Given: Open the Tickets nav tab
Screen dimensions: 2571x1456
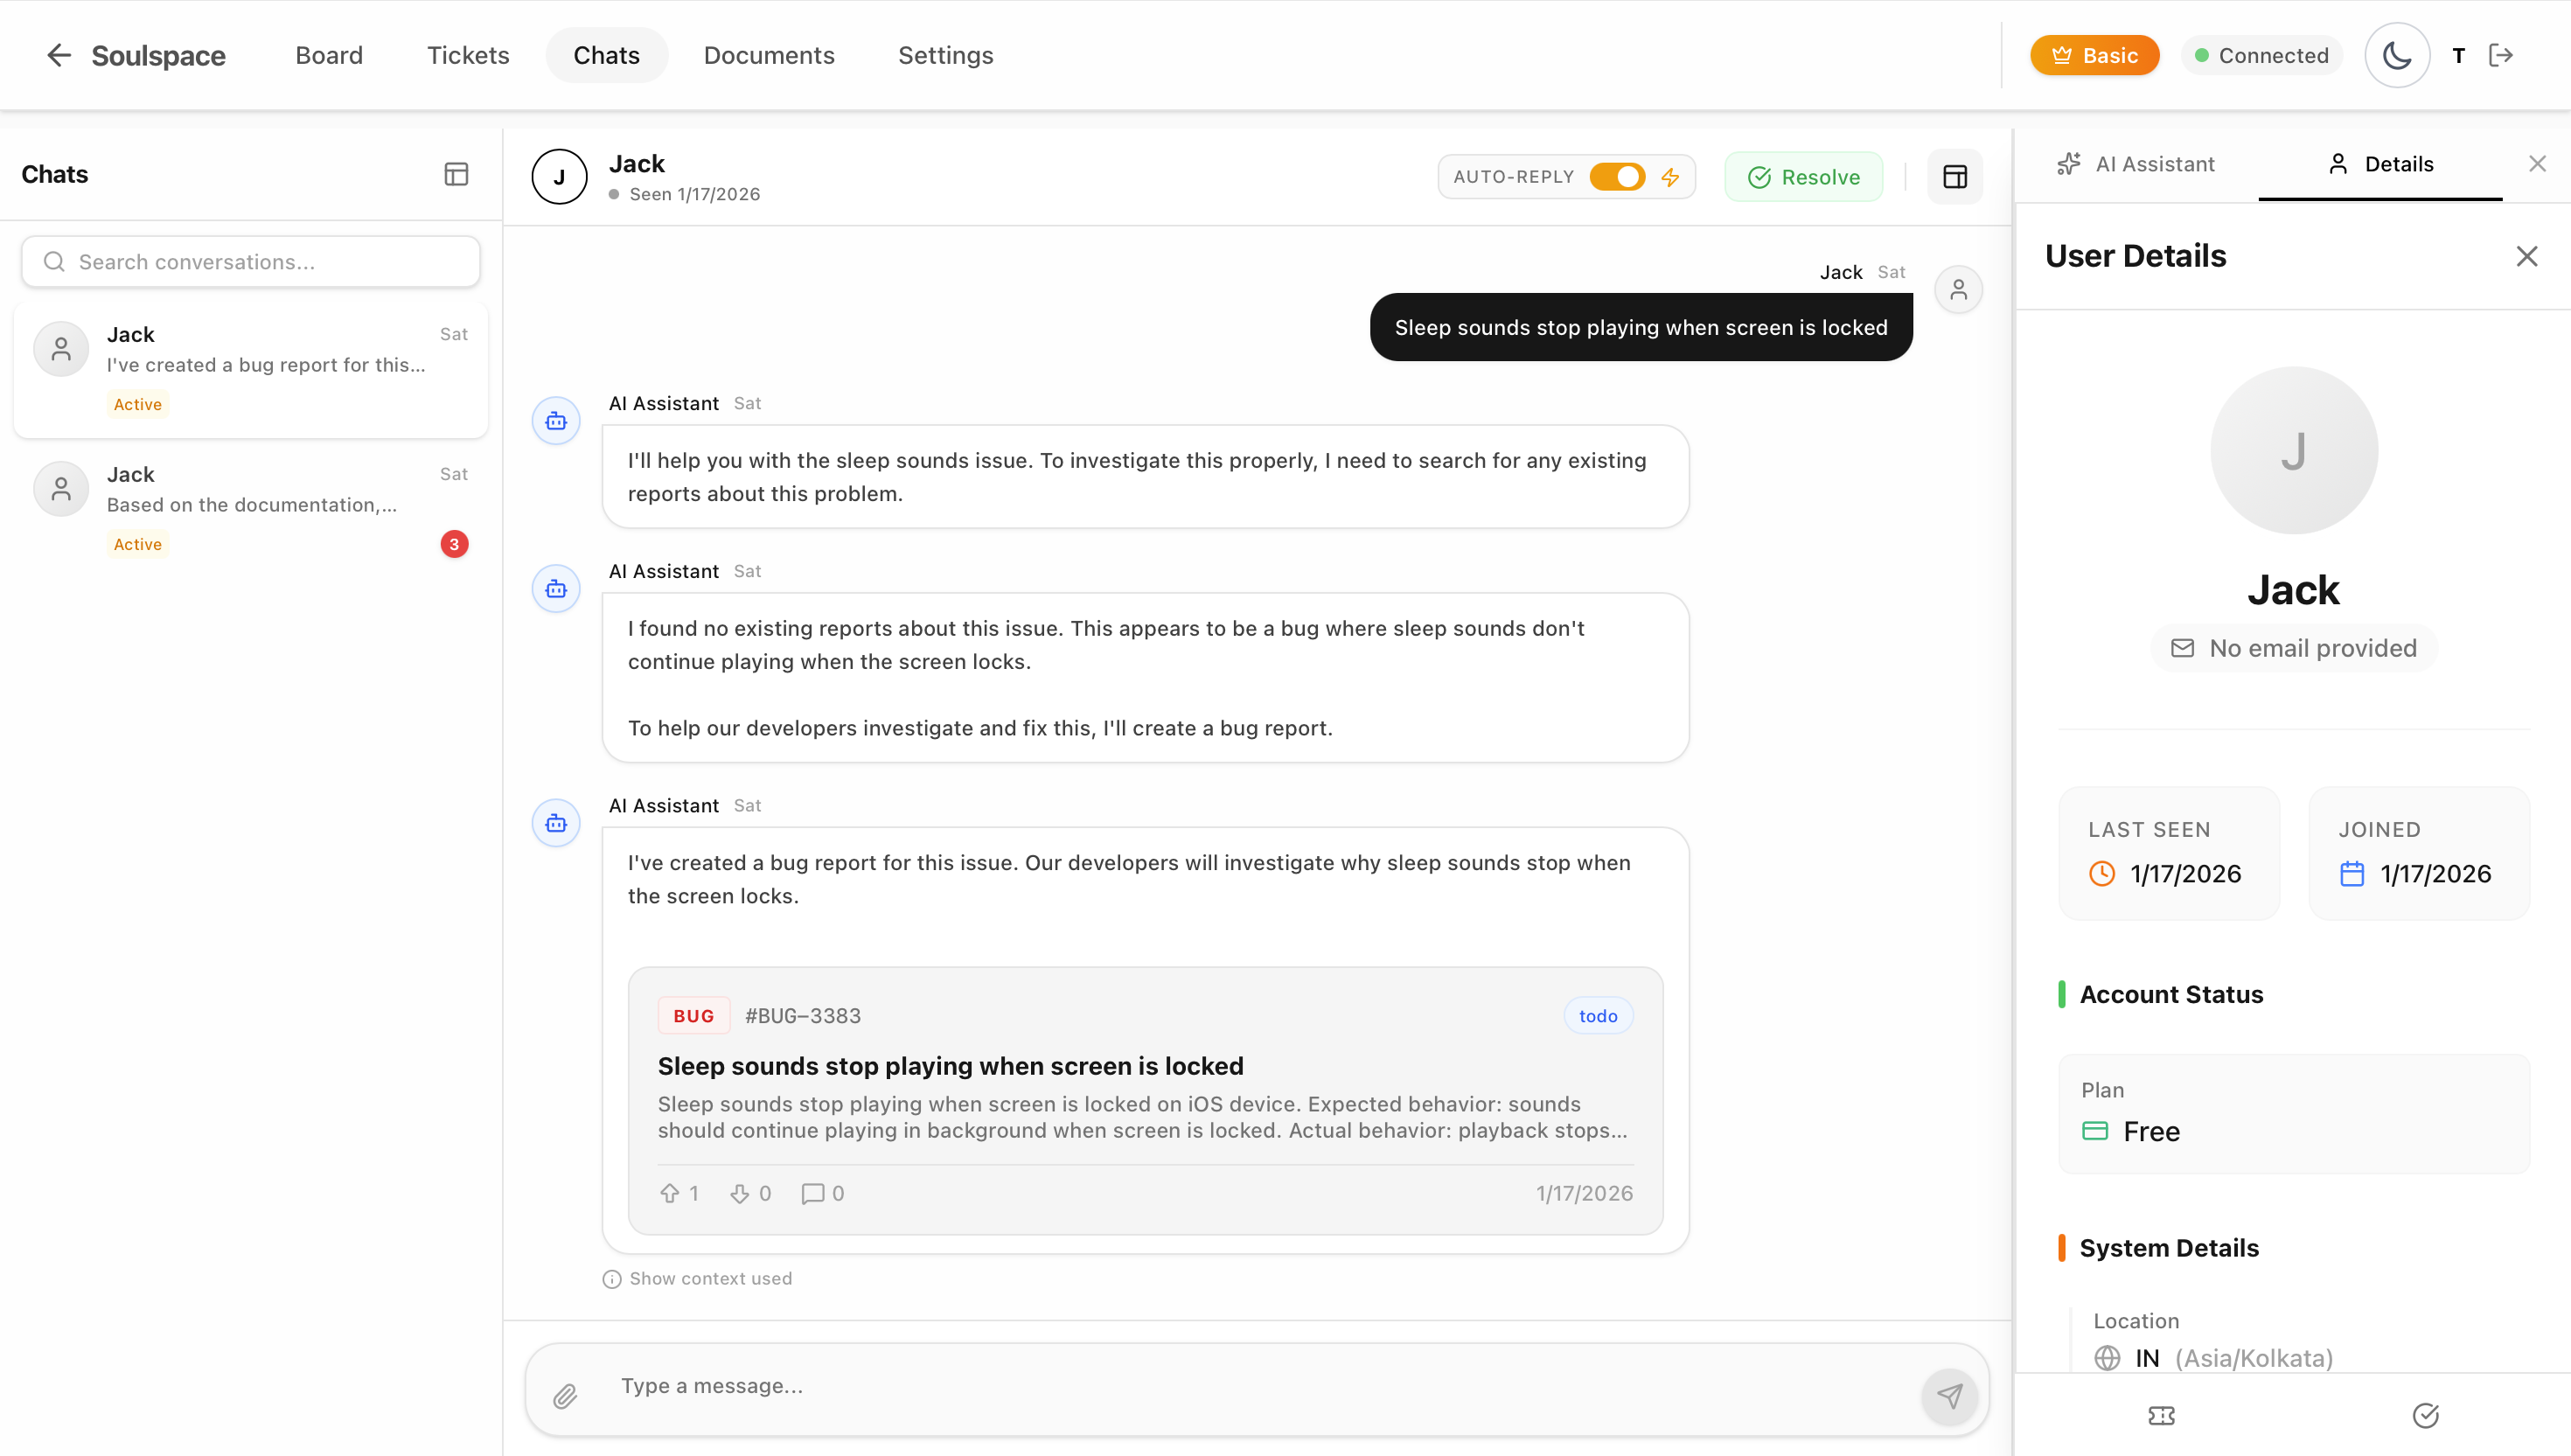Looking at the screenshot, I should click(468, 55).
